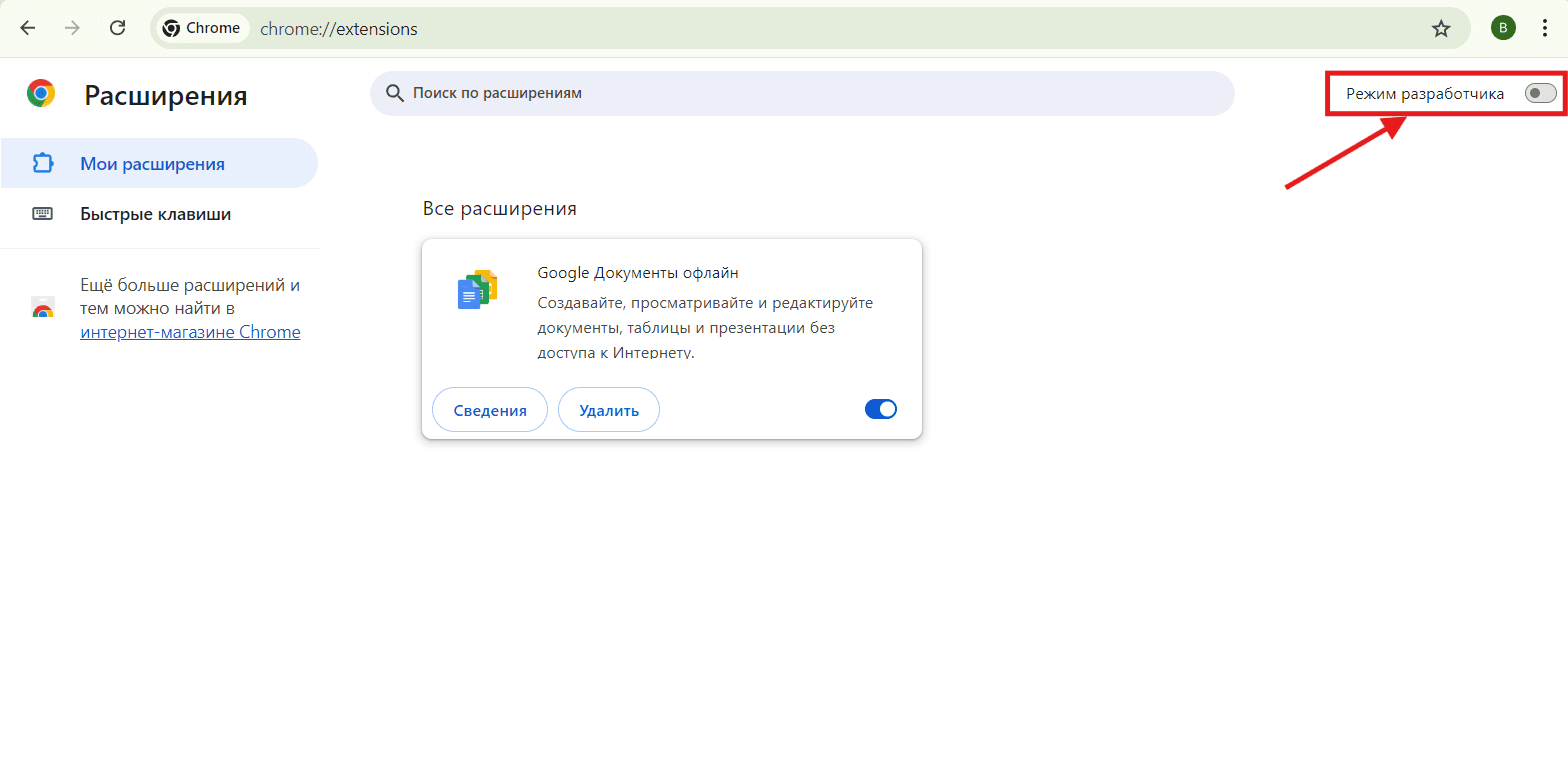The image size is (1568, 768).
Task: Click the Google Docs Offline extension icon
Action: pos(477,290)
